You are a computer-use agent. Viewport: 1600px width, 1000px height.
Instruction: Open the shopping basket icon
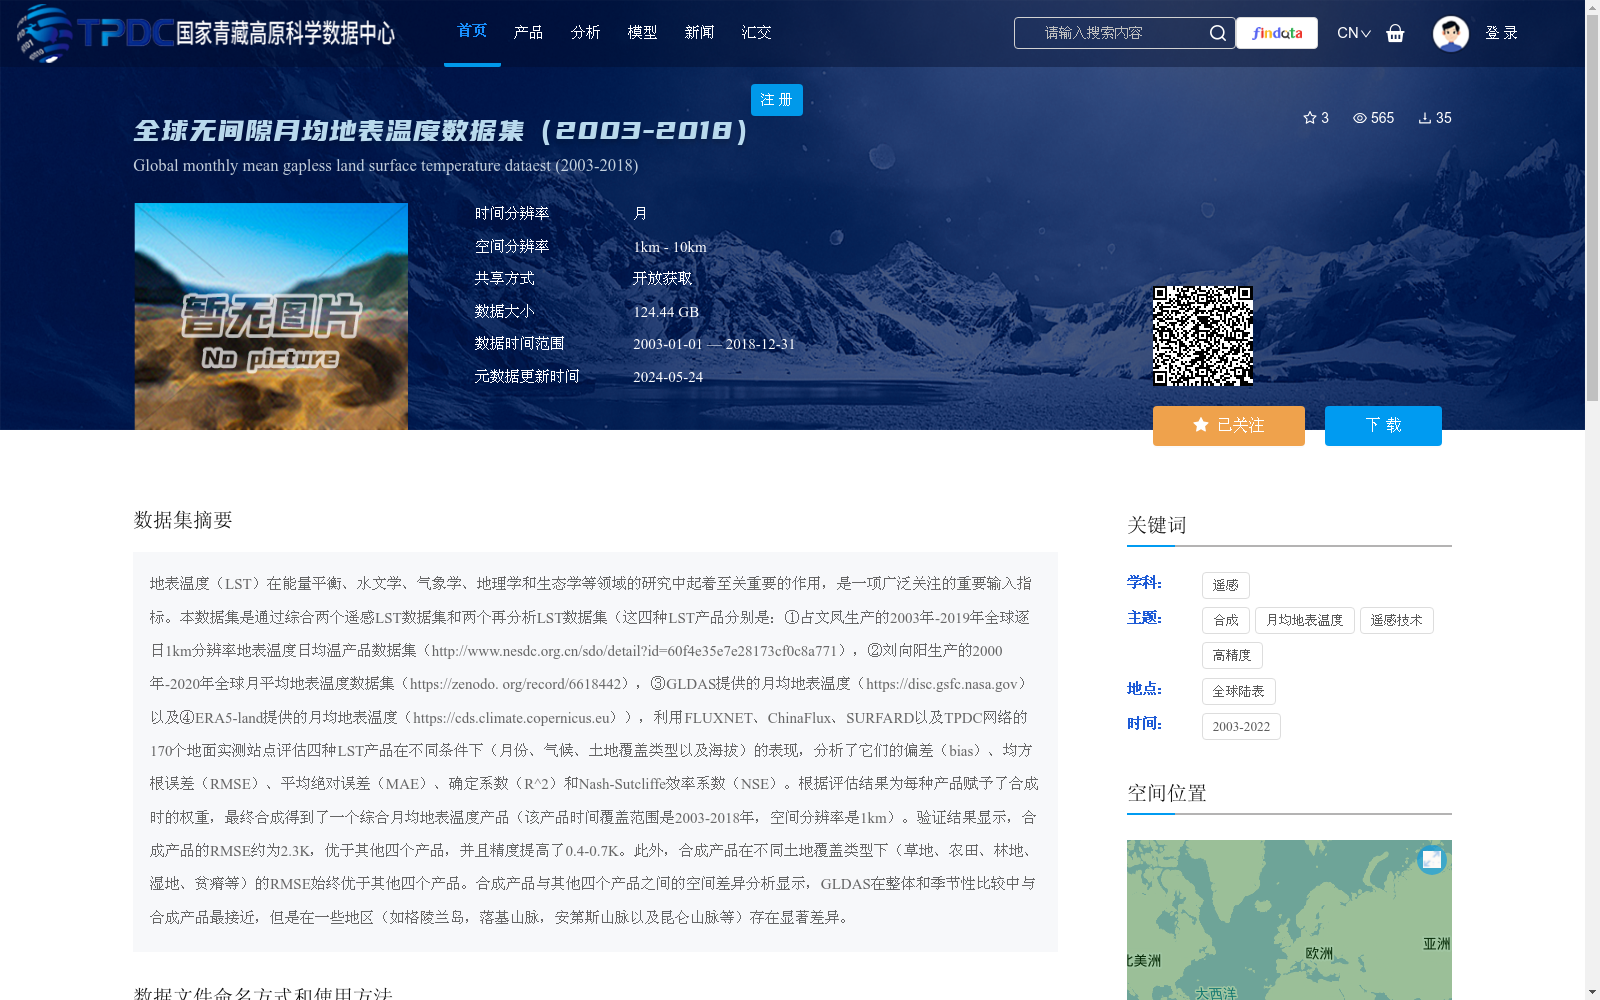[1395, 33]
